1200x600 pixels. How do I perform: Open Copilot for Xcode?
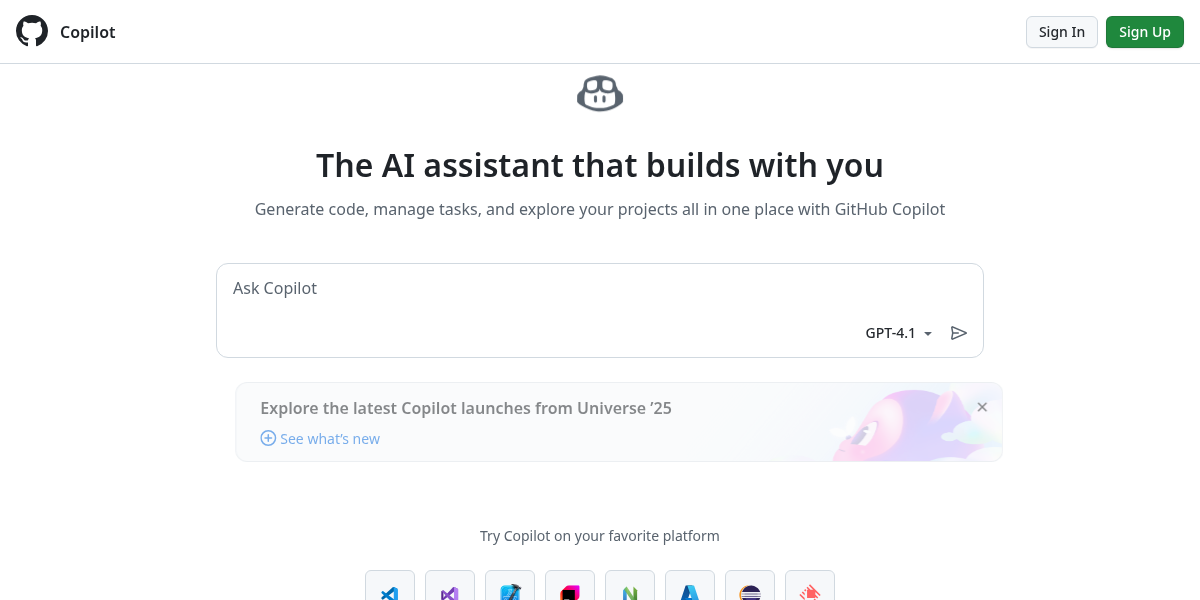pyautogui.click(x=509, y=592)
